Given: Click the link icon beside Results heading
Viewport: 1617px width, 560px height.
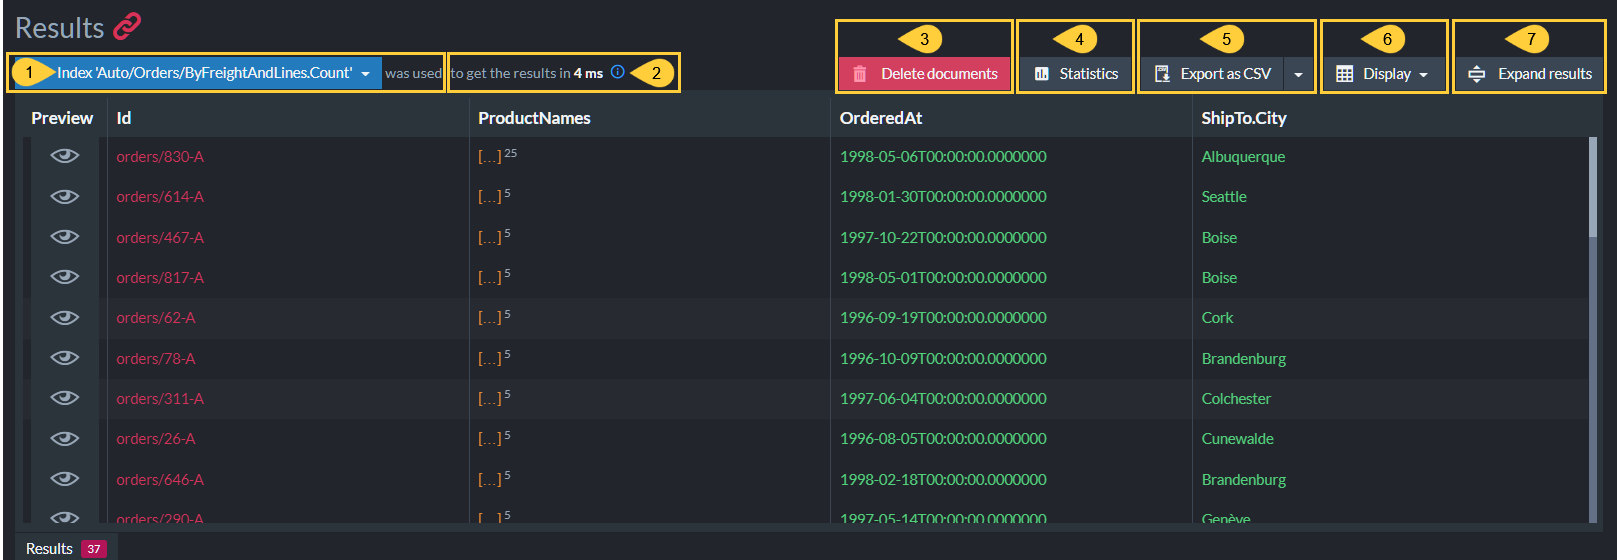Looking at the screenshot, I should point(127,27).
